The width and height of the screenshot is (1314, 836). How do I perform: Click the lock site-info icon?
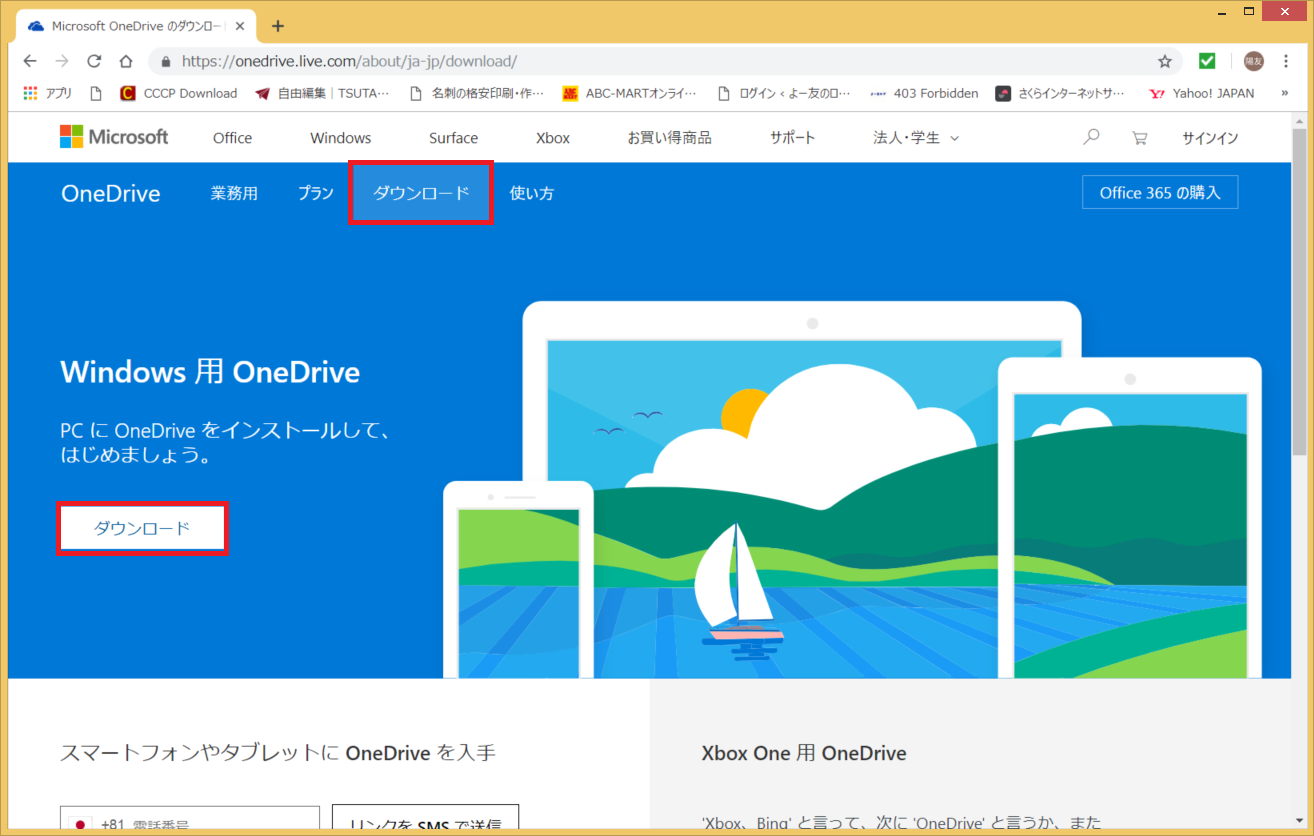[x=165, y=61]
